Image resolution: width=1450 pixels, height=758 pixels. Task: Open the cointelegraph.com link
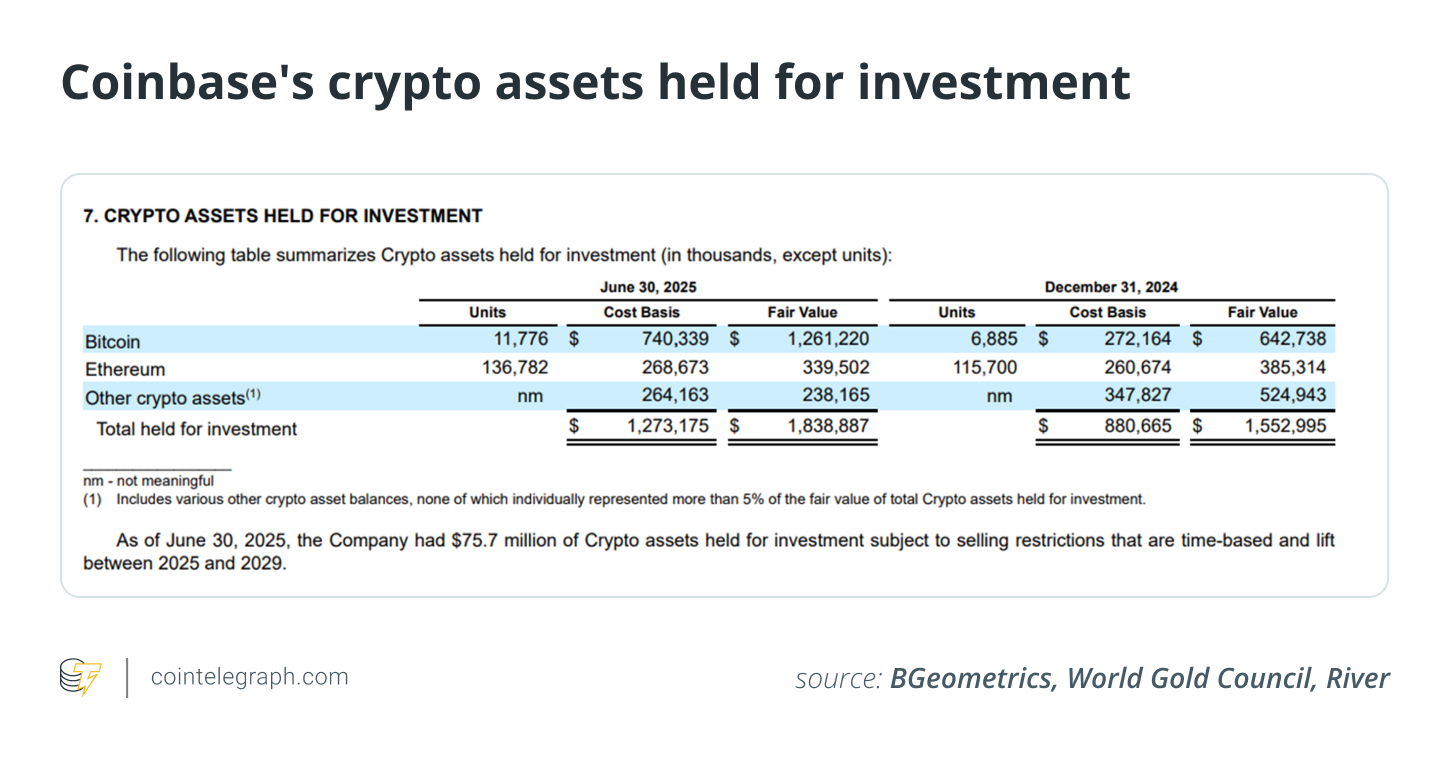249,677
